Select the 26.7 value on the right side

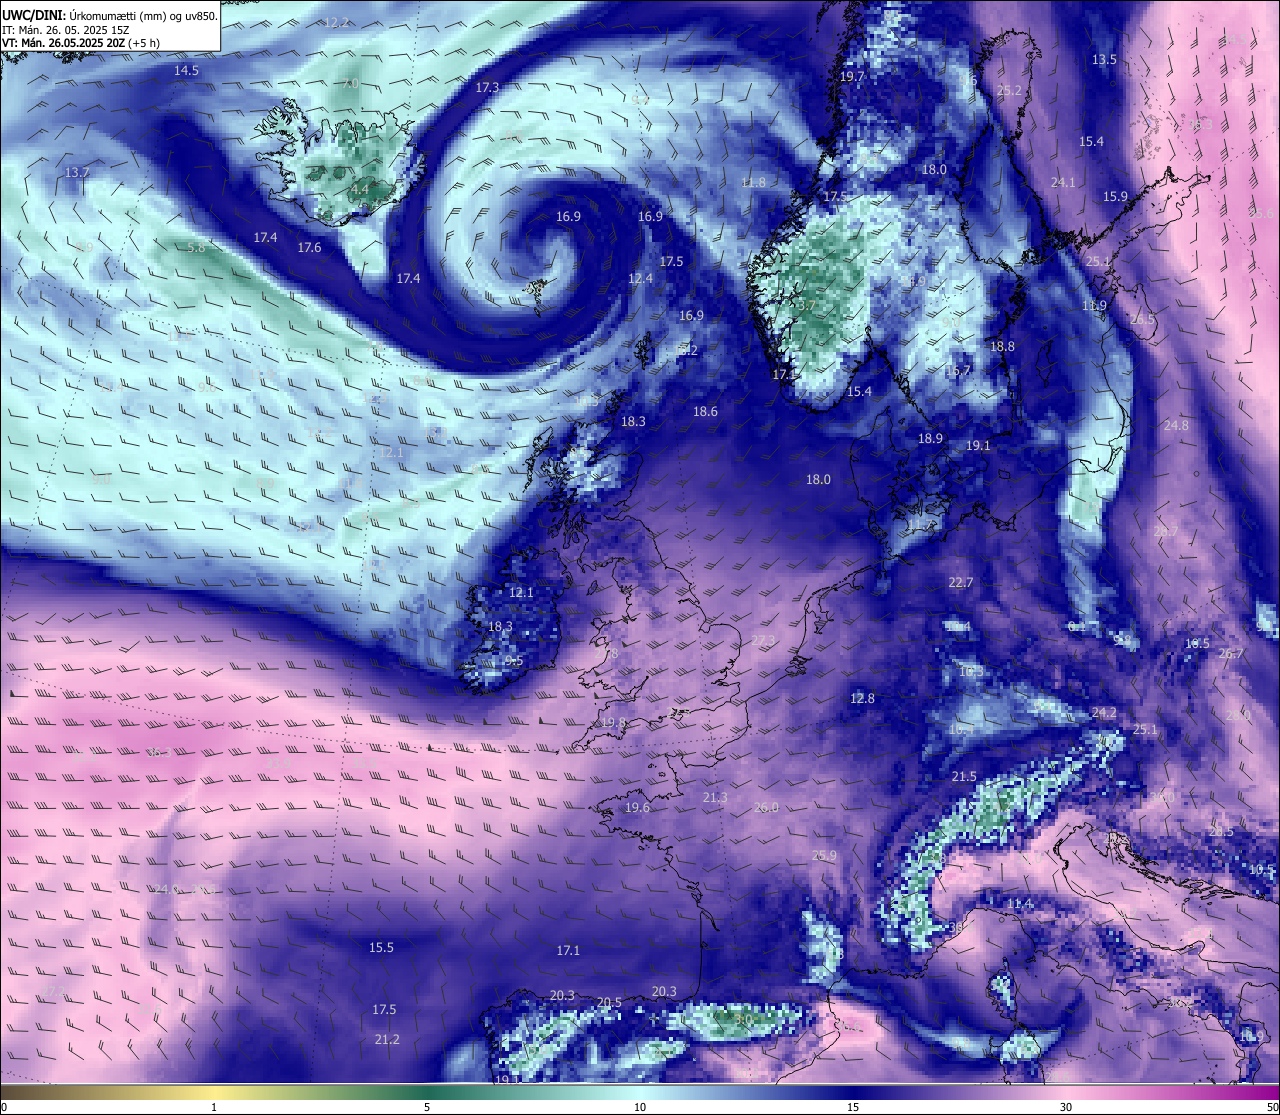click(x=1231, y=654)
